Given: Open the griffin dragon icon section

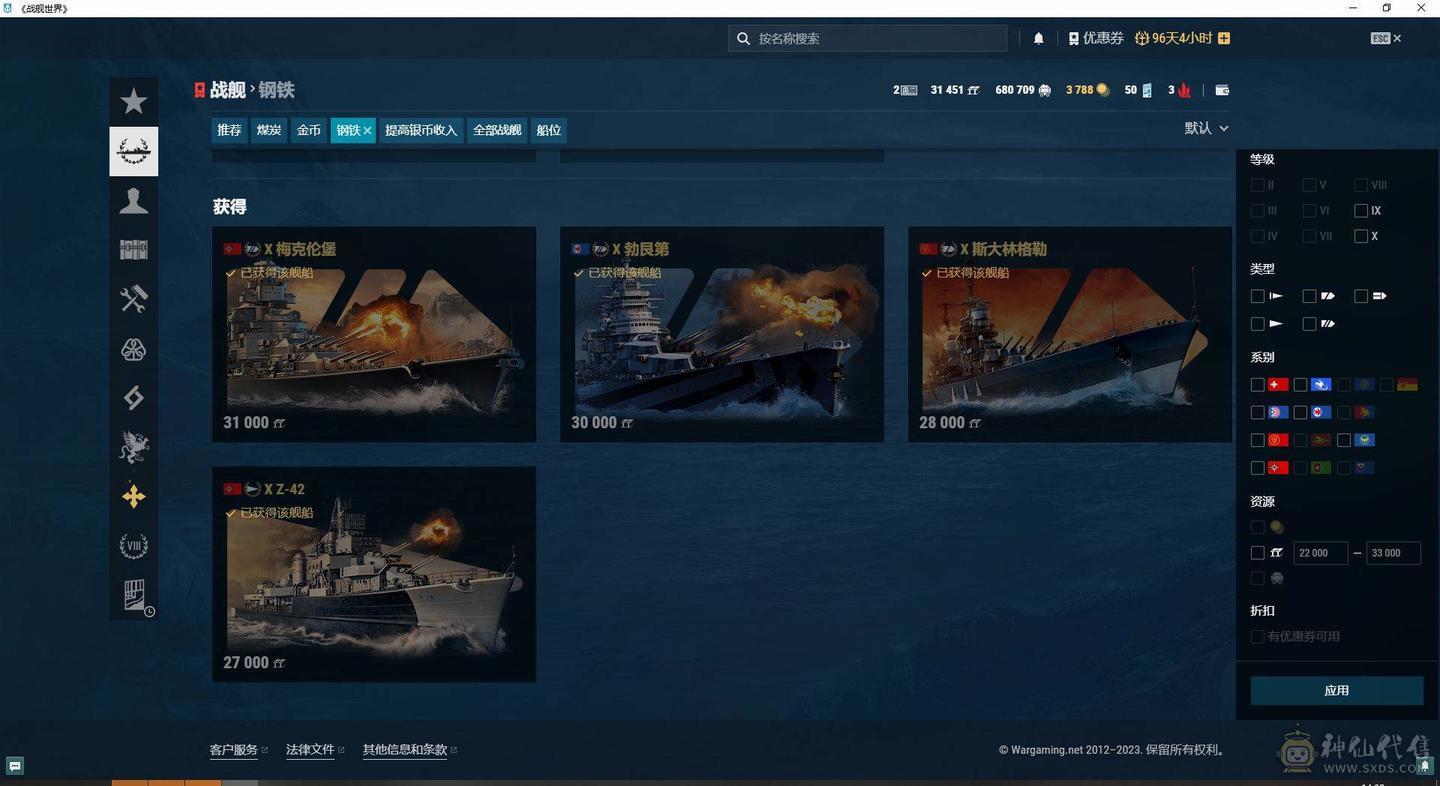Looking at the screenshot, I should pos(134,447).
